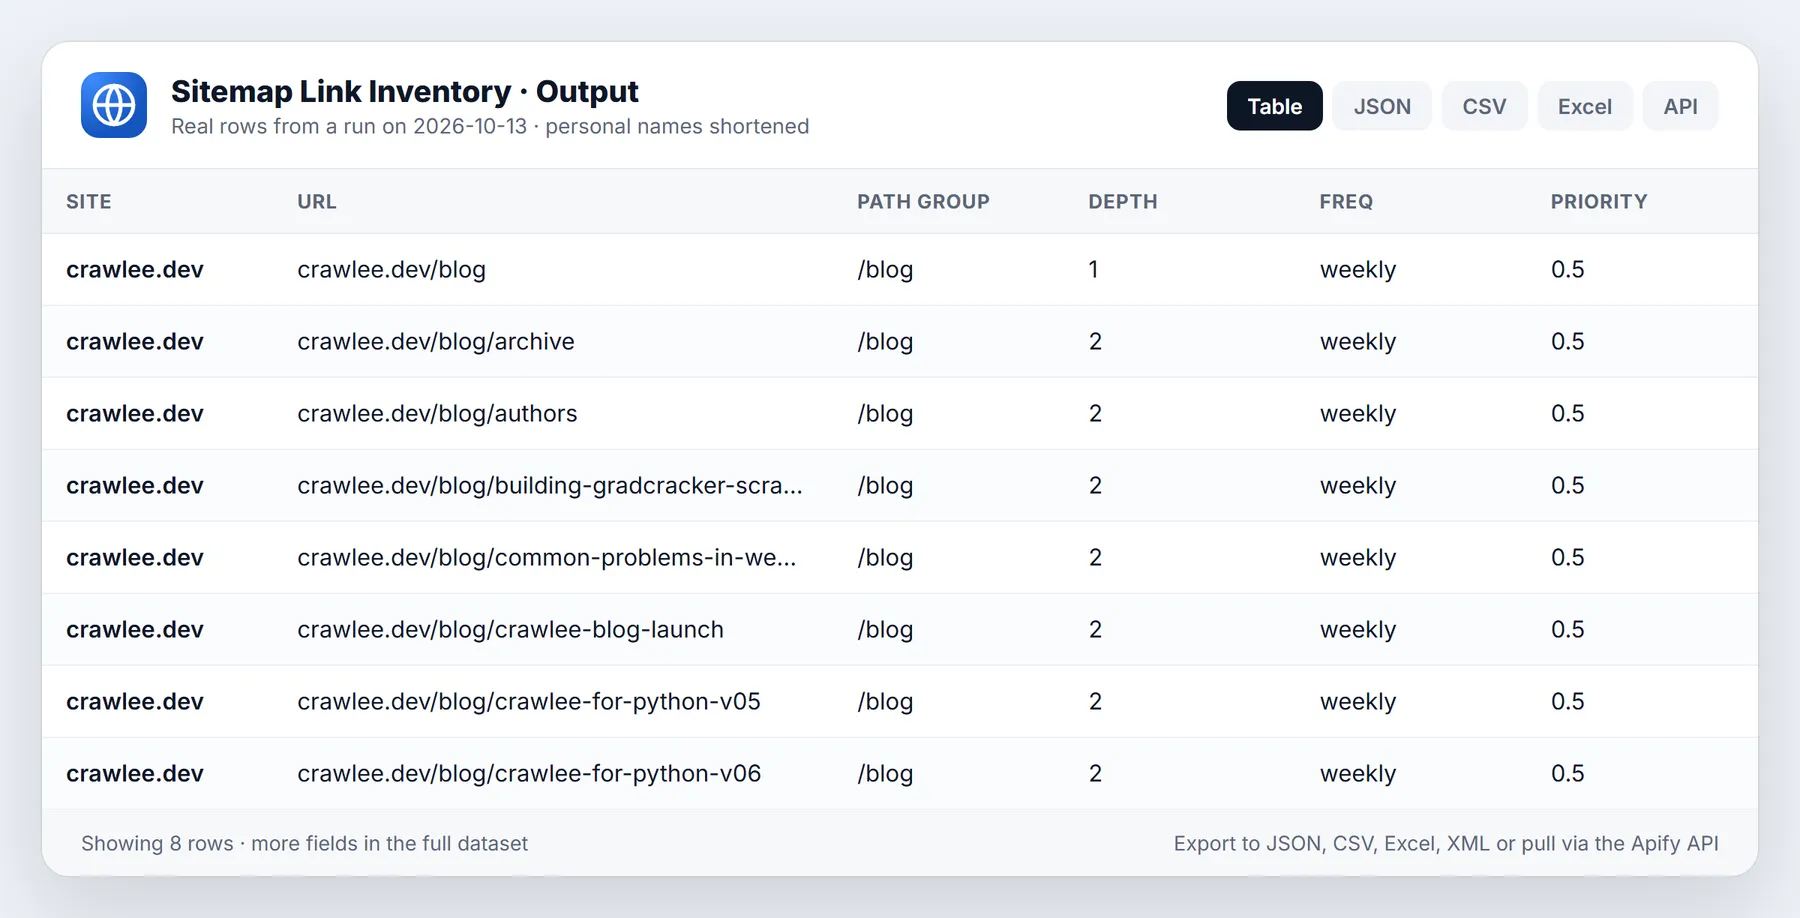Screen dimensions: 1800x918
Task: Click the FREQ column header
Action: coord(1346,201)
